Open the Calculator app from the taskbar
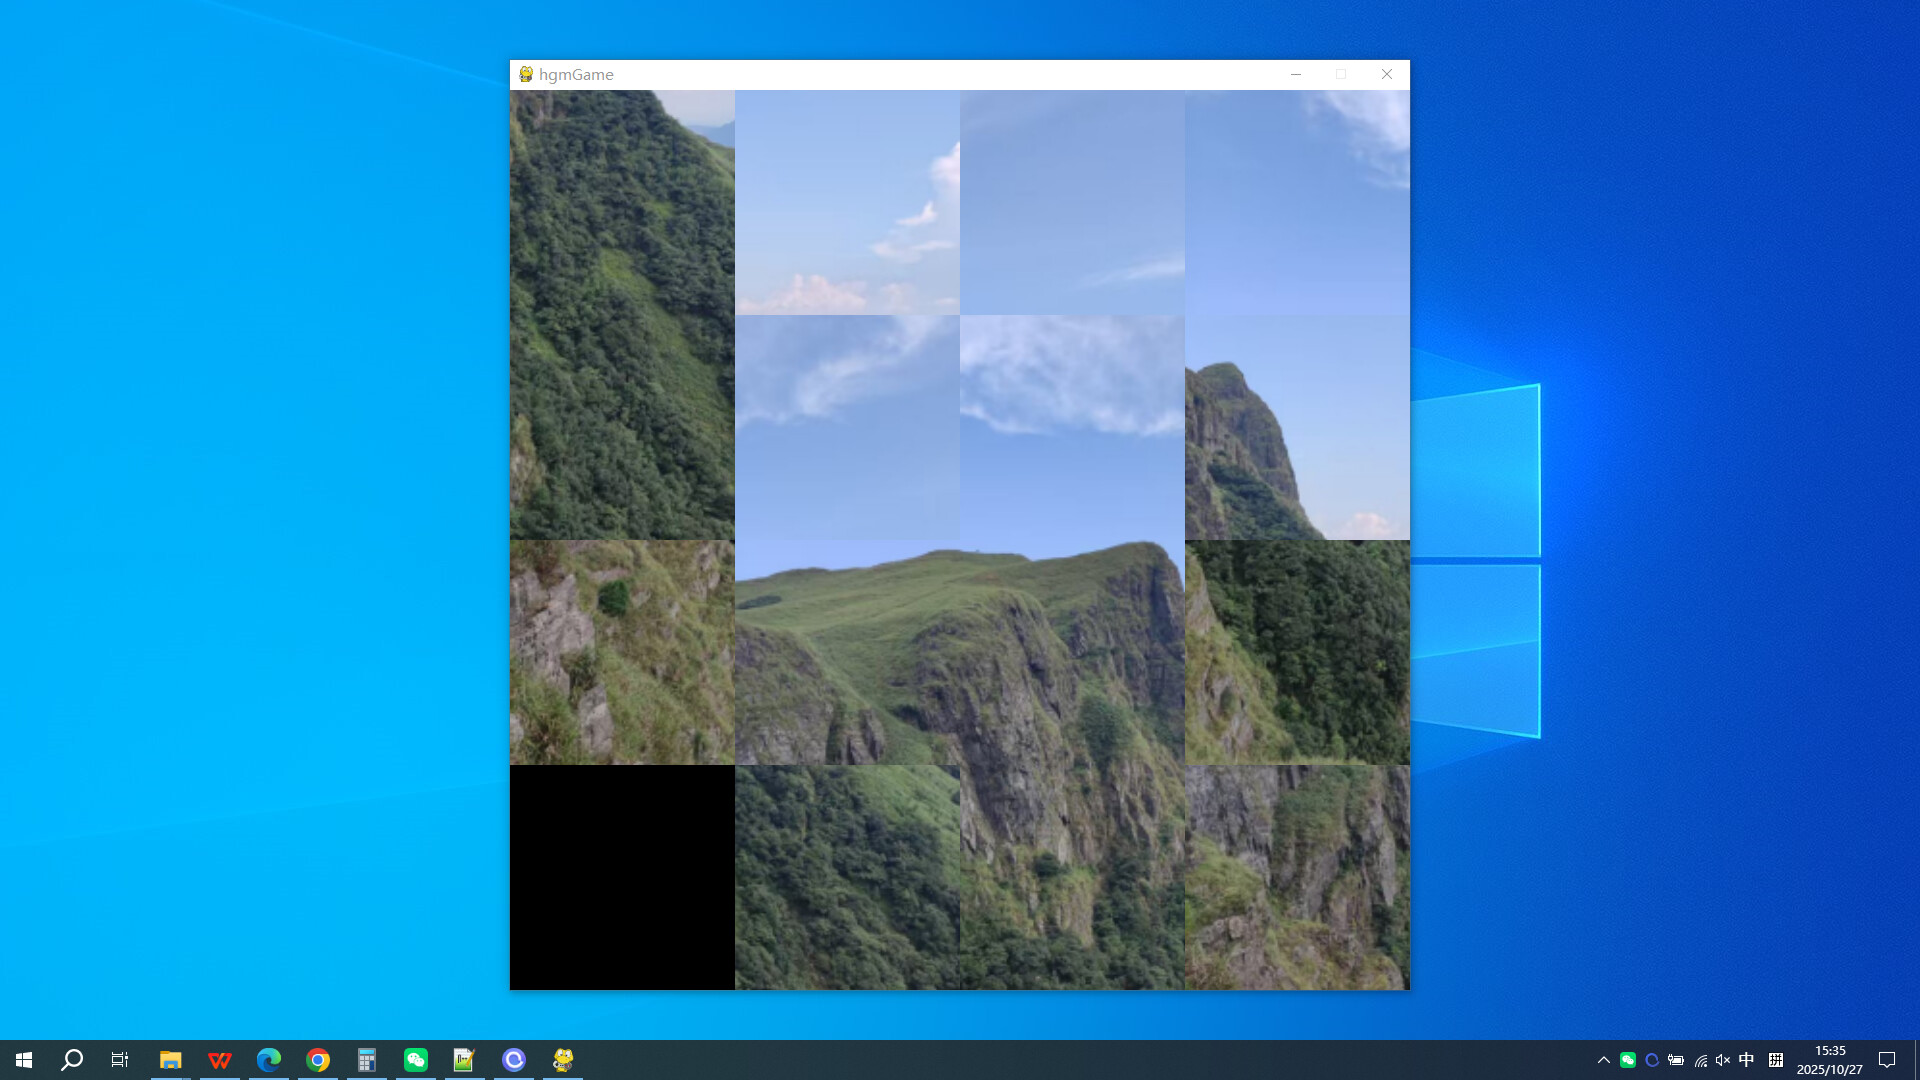 click(367, 1059)
